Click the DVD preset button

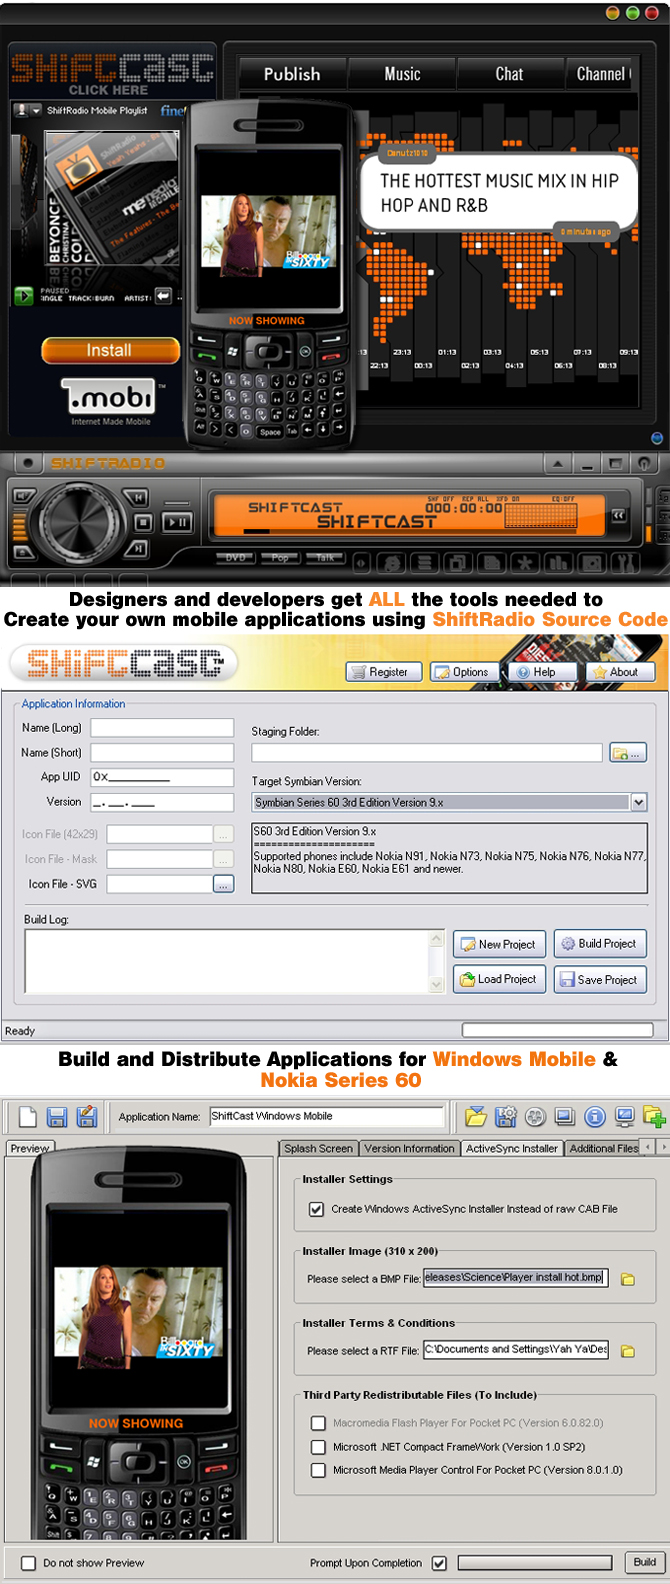(235, 558)
